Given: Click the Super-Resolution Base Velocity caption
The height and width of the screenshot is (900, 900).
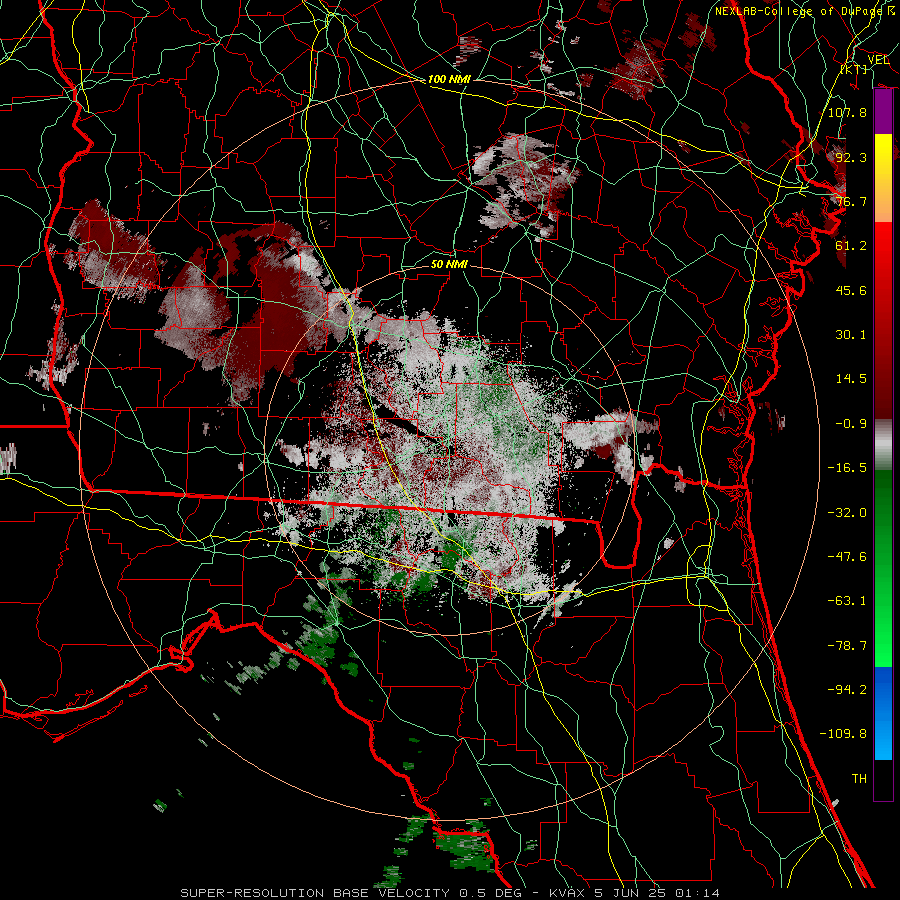Looking at the screenshot, I should (x=449, y=893).
